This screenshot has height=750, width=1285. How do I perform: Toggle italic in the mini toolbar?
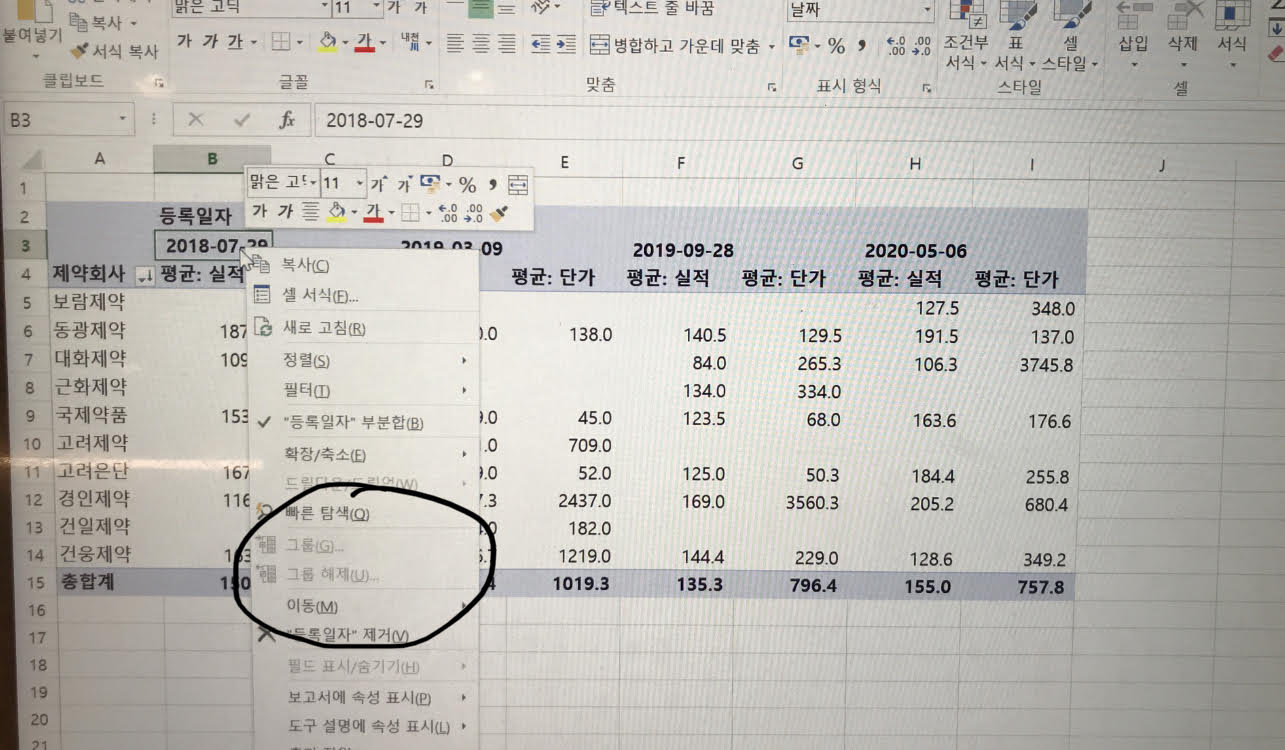click(x=286, y=212)
